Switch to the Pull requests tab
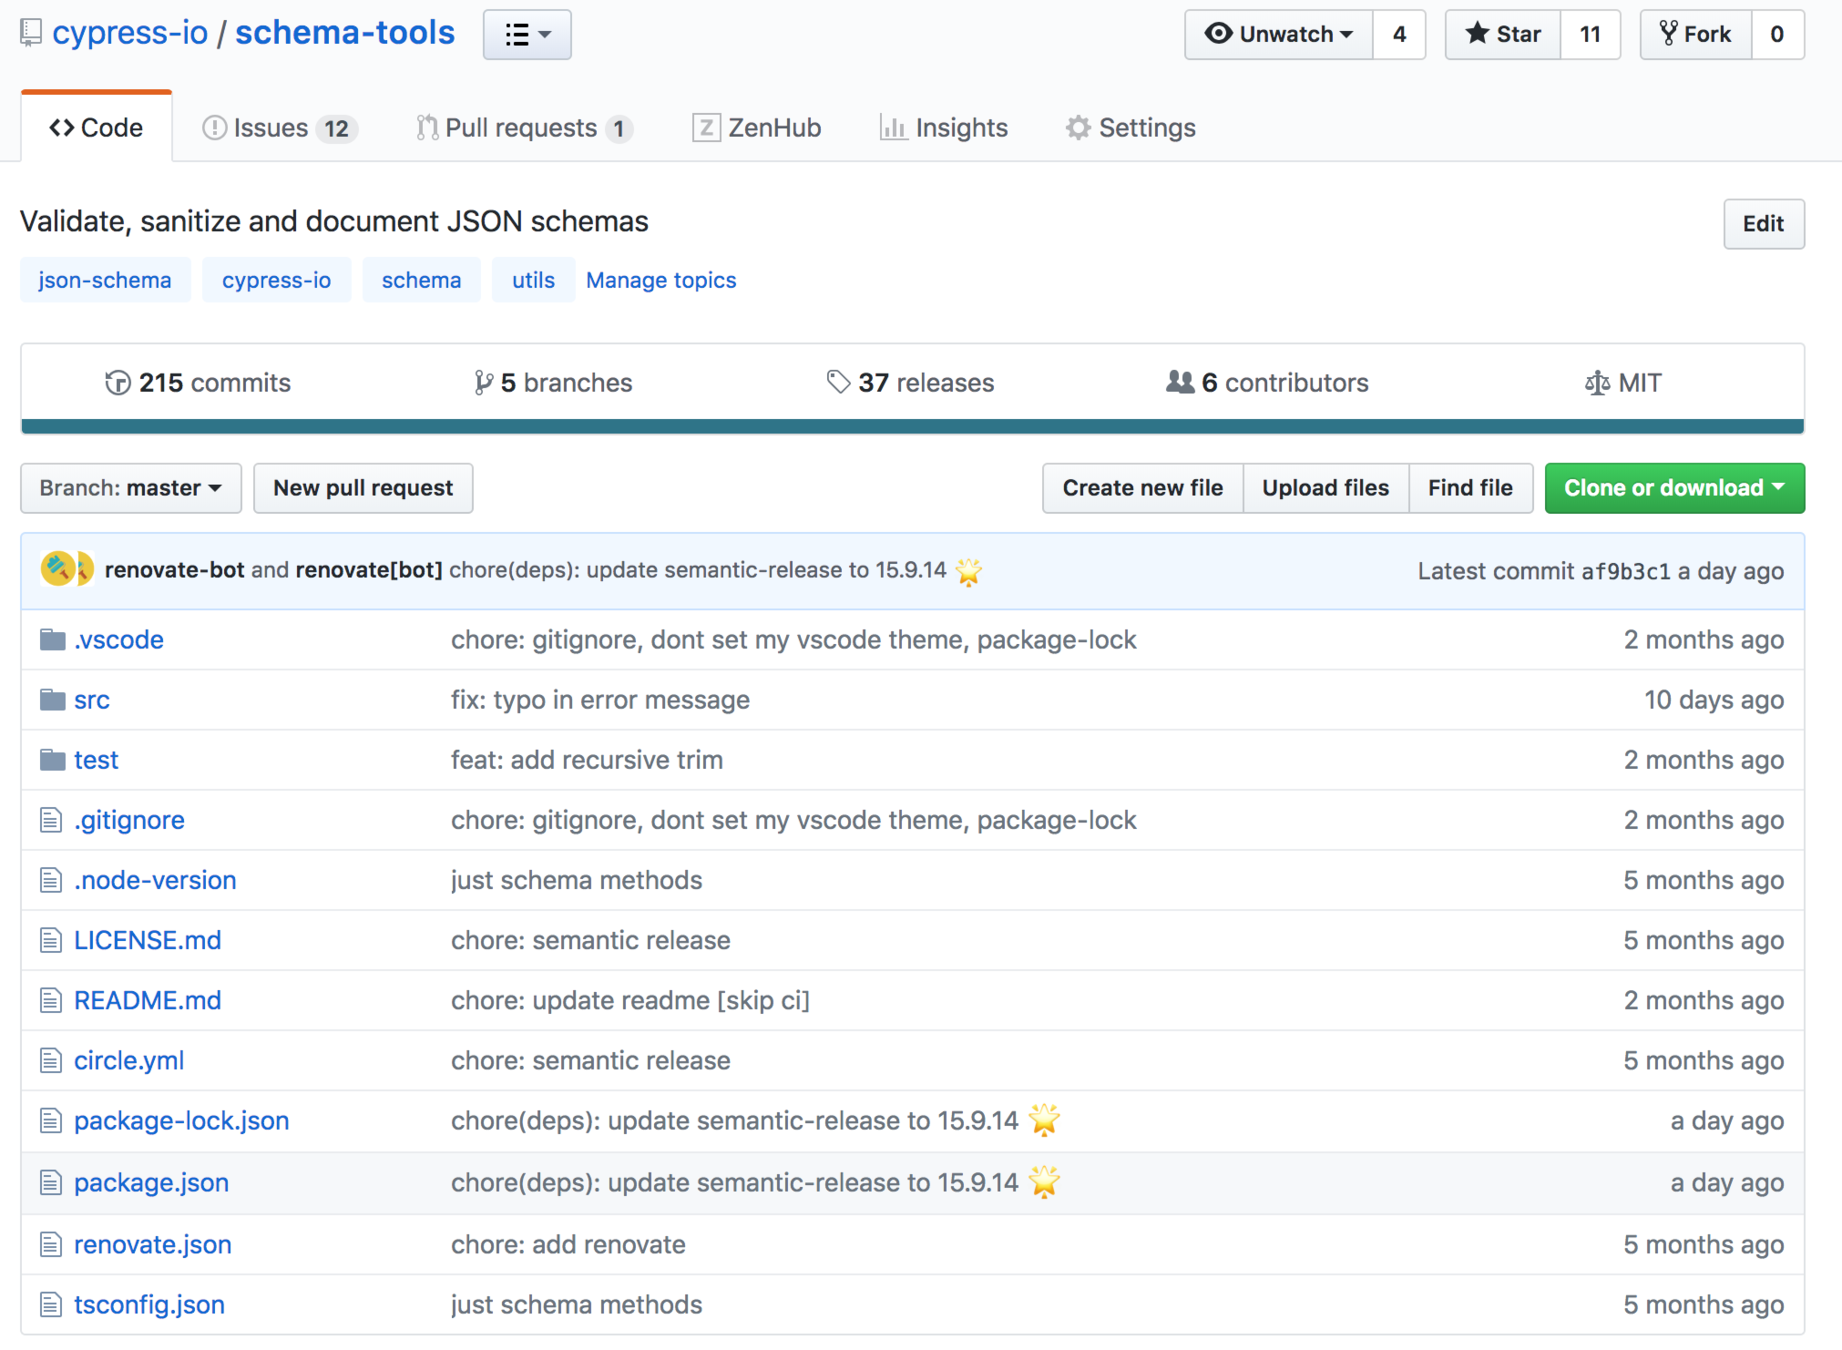Image resolution: width=1842 pixels, height=1350 pixels. (524, 128)
